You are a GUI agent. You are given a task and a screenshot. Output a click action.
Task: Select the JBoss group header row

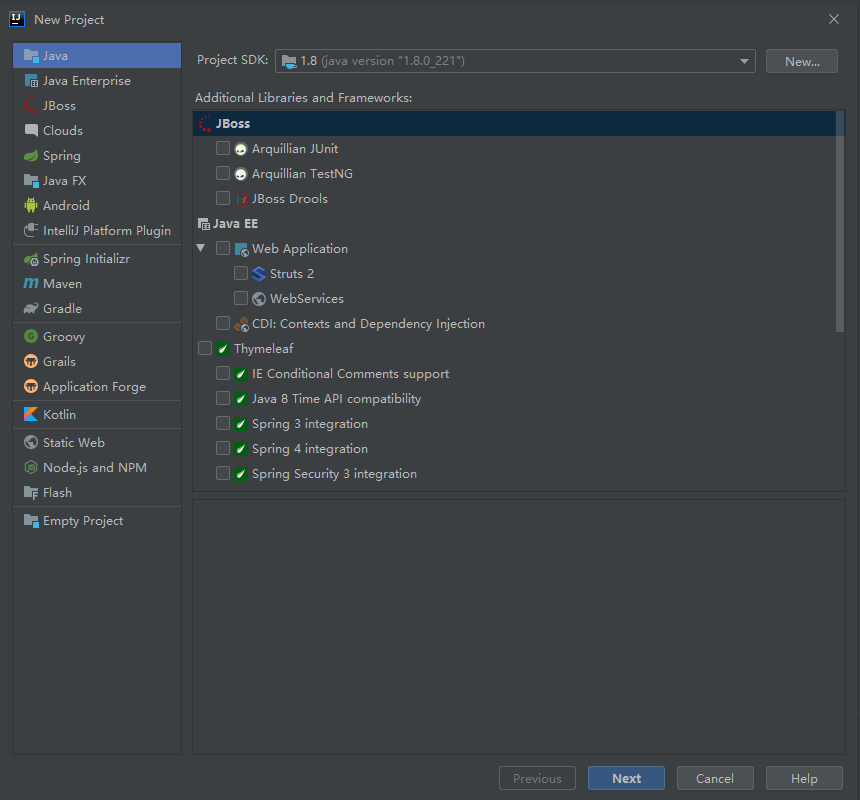(x=514, y=123)
